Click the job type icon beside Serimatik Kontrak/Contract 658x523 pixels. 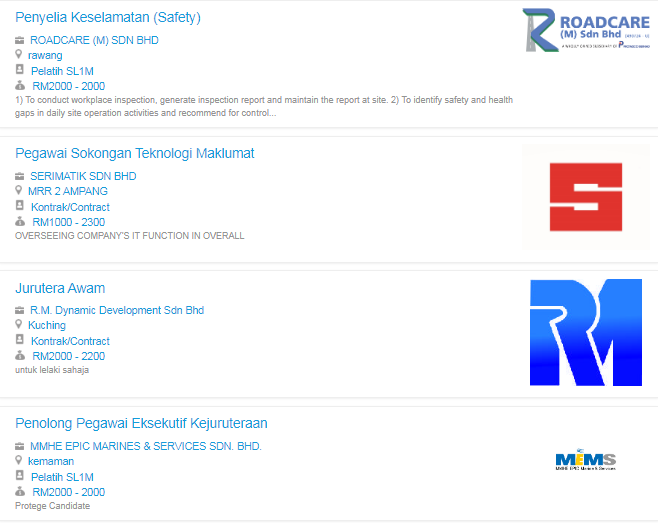click(x=19, y=207)
